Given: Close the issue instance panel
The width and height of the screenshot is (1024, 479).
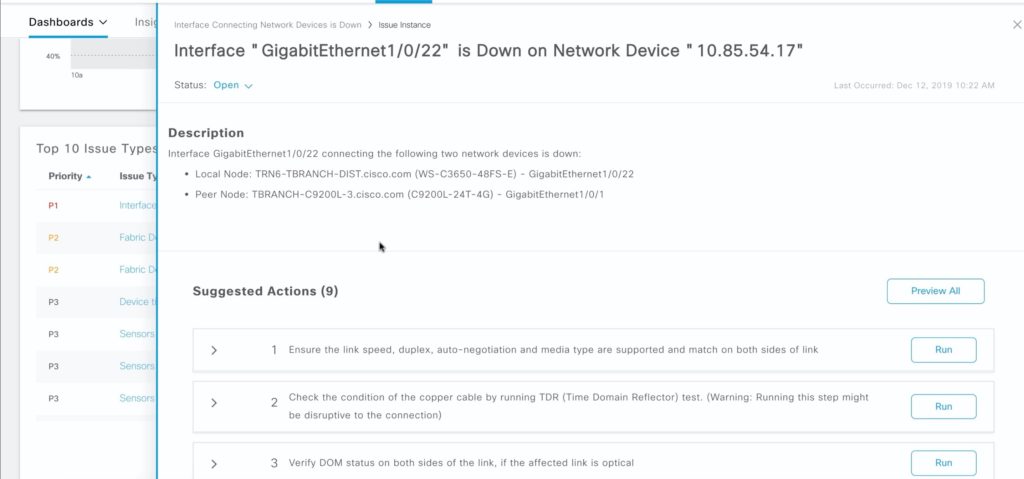Looking at the screenshot, I should click(1017, 24).
